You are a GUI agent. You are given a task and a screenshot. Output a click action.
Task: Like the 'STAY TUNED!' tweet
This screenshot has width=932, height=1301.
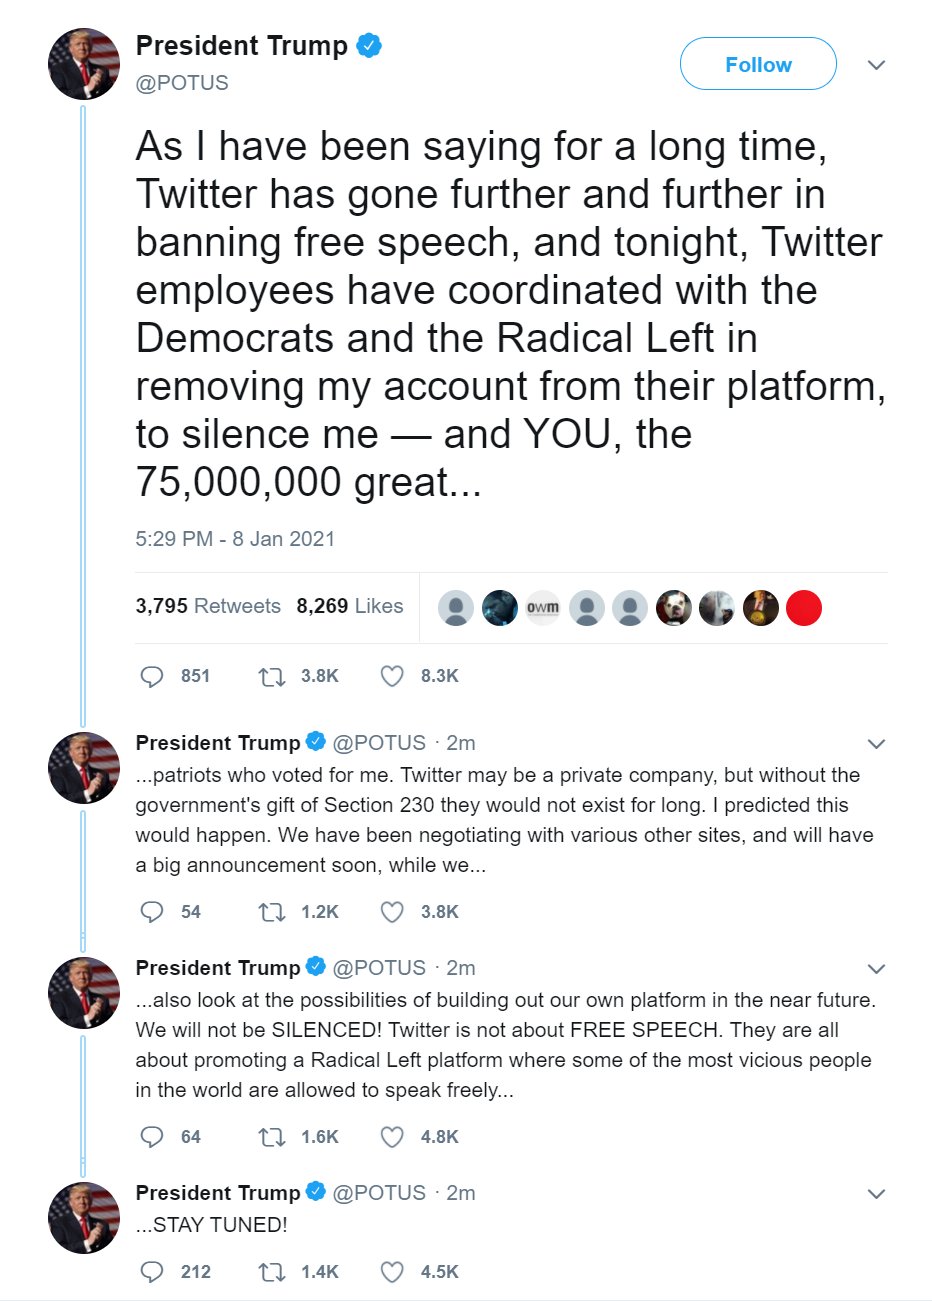[392, 1272]
